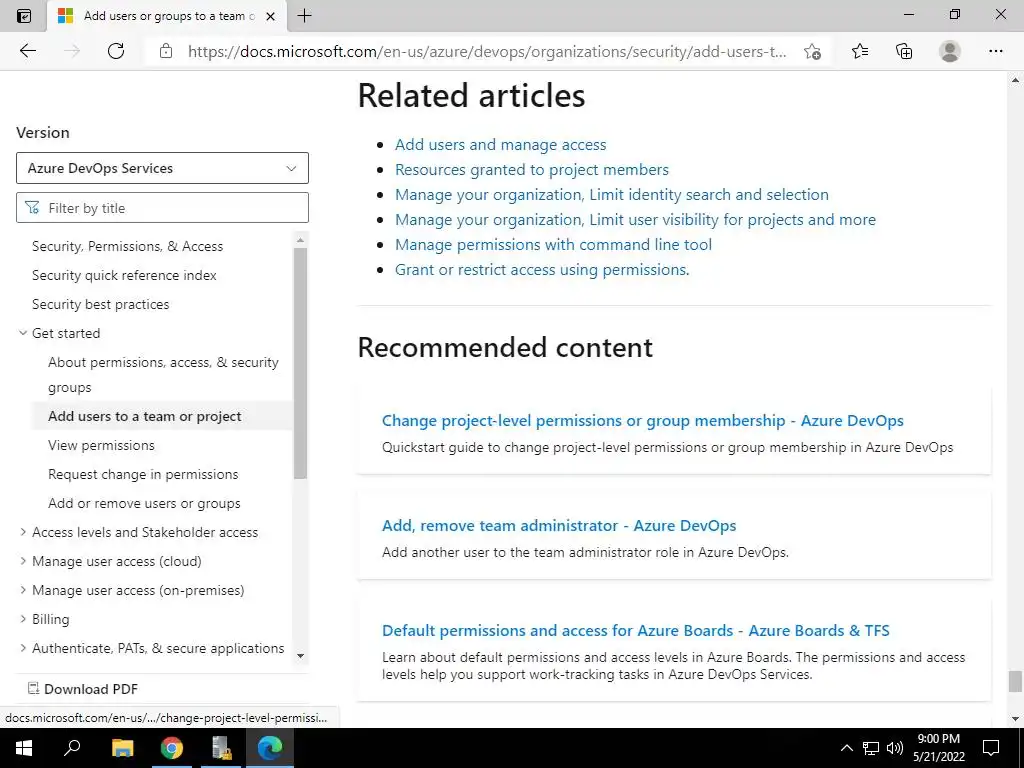Screen dimensions: 1024x768
Task: Click the Windows Start button
Action: [x=24, y=748]
